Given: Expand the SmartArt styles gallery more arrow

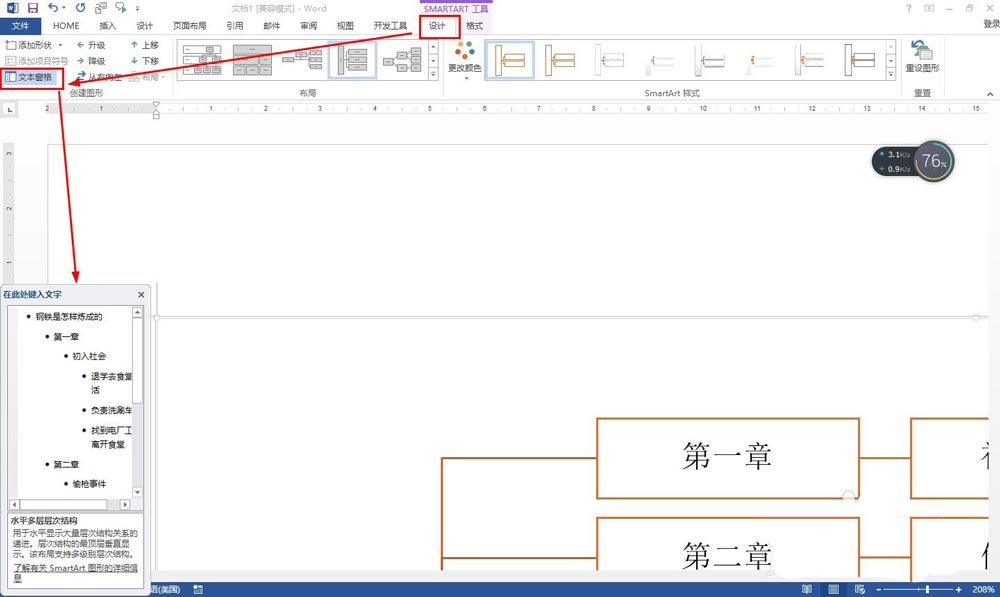Looking at the screenshot, I should [892, 75].
